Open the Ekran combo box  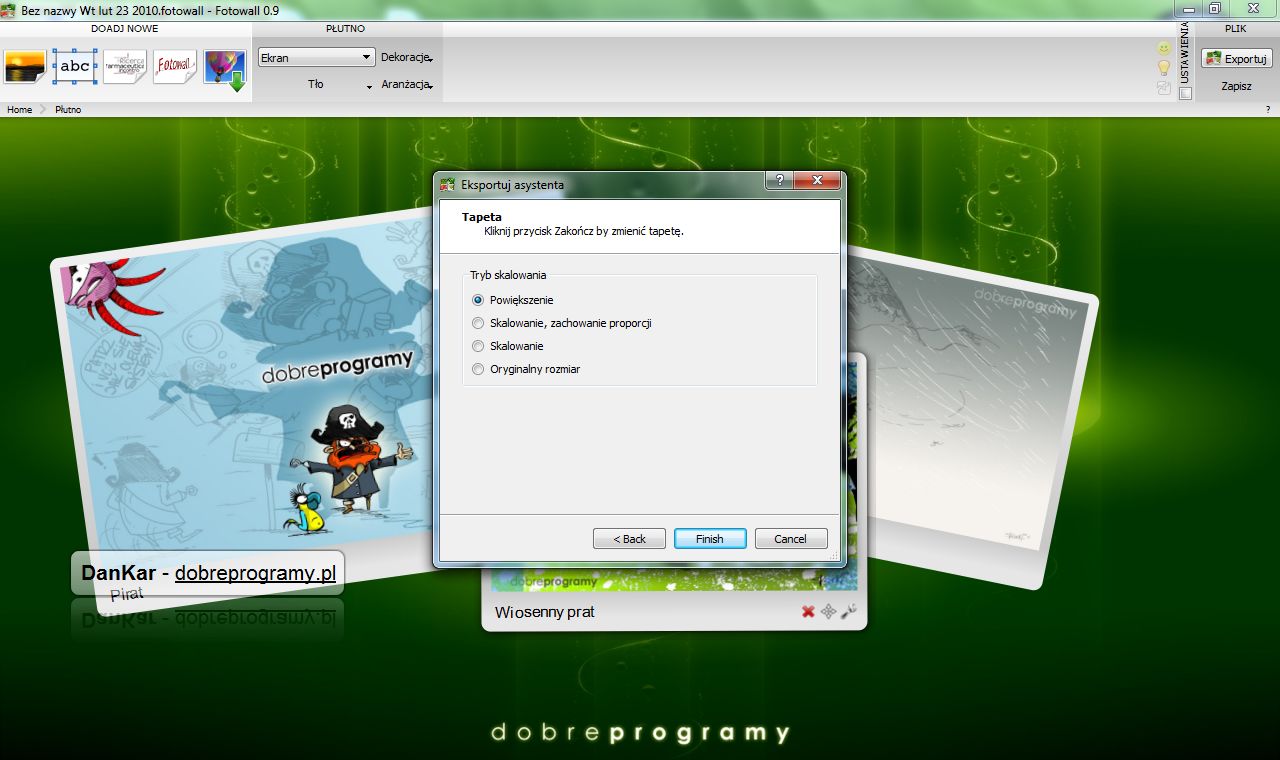316,58
